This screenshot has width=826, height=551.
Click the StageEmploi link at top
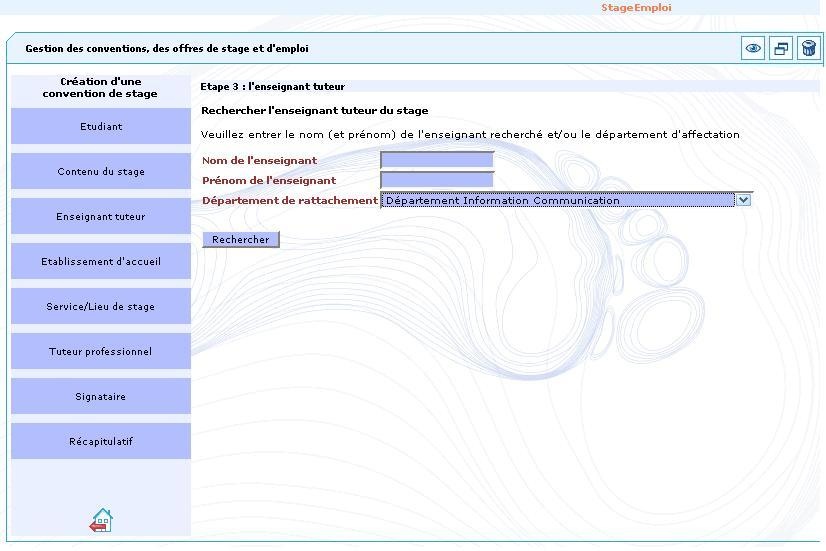click(x=636, y=8)
